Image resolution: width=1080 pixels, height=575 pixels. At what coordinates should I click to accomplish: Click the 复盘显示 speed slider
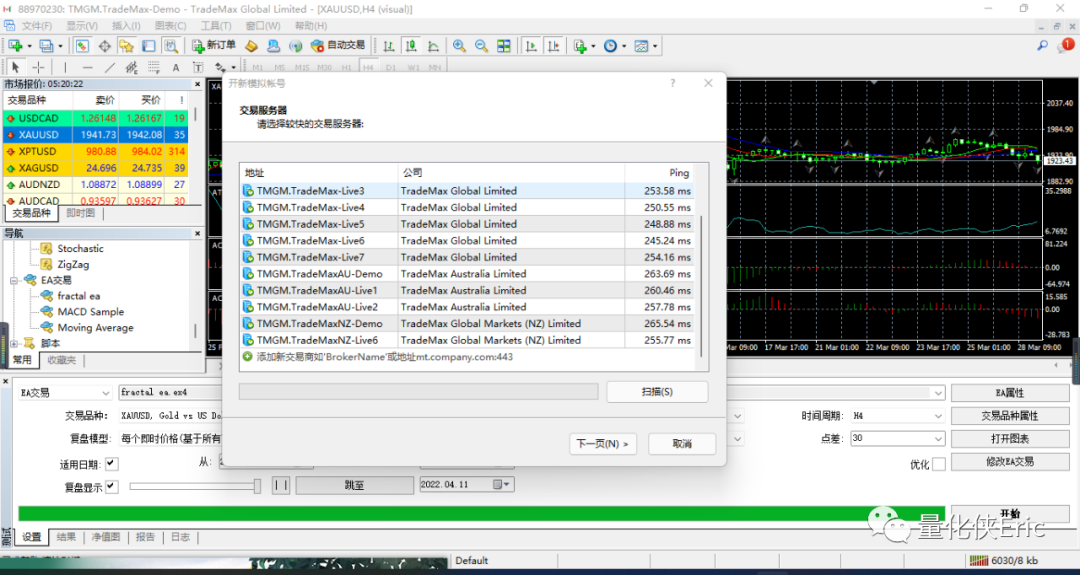[x=195, y=486]
